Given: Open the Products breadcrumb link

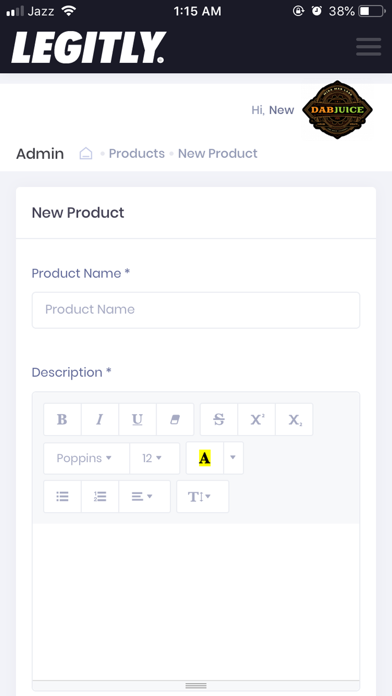Looking at the screenshot, I should click(137, 154).
